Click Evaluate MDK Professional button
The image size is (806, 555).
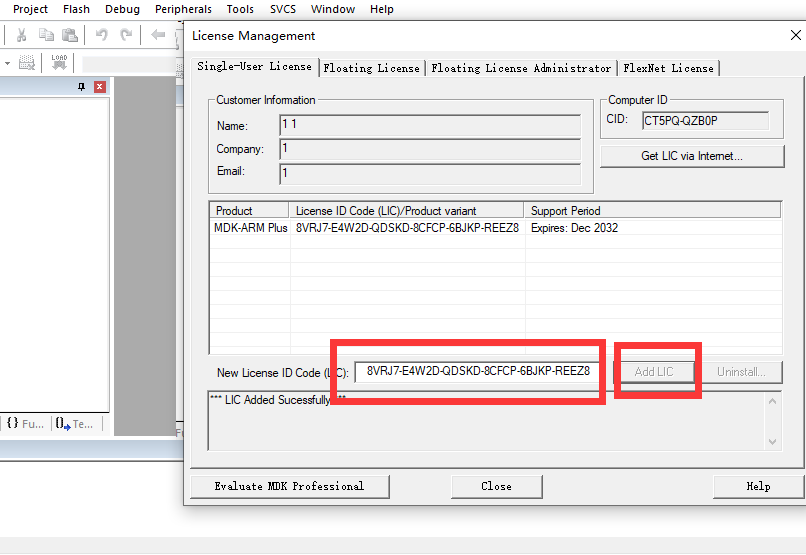click(x=289, y=486)
